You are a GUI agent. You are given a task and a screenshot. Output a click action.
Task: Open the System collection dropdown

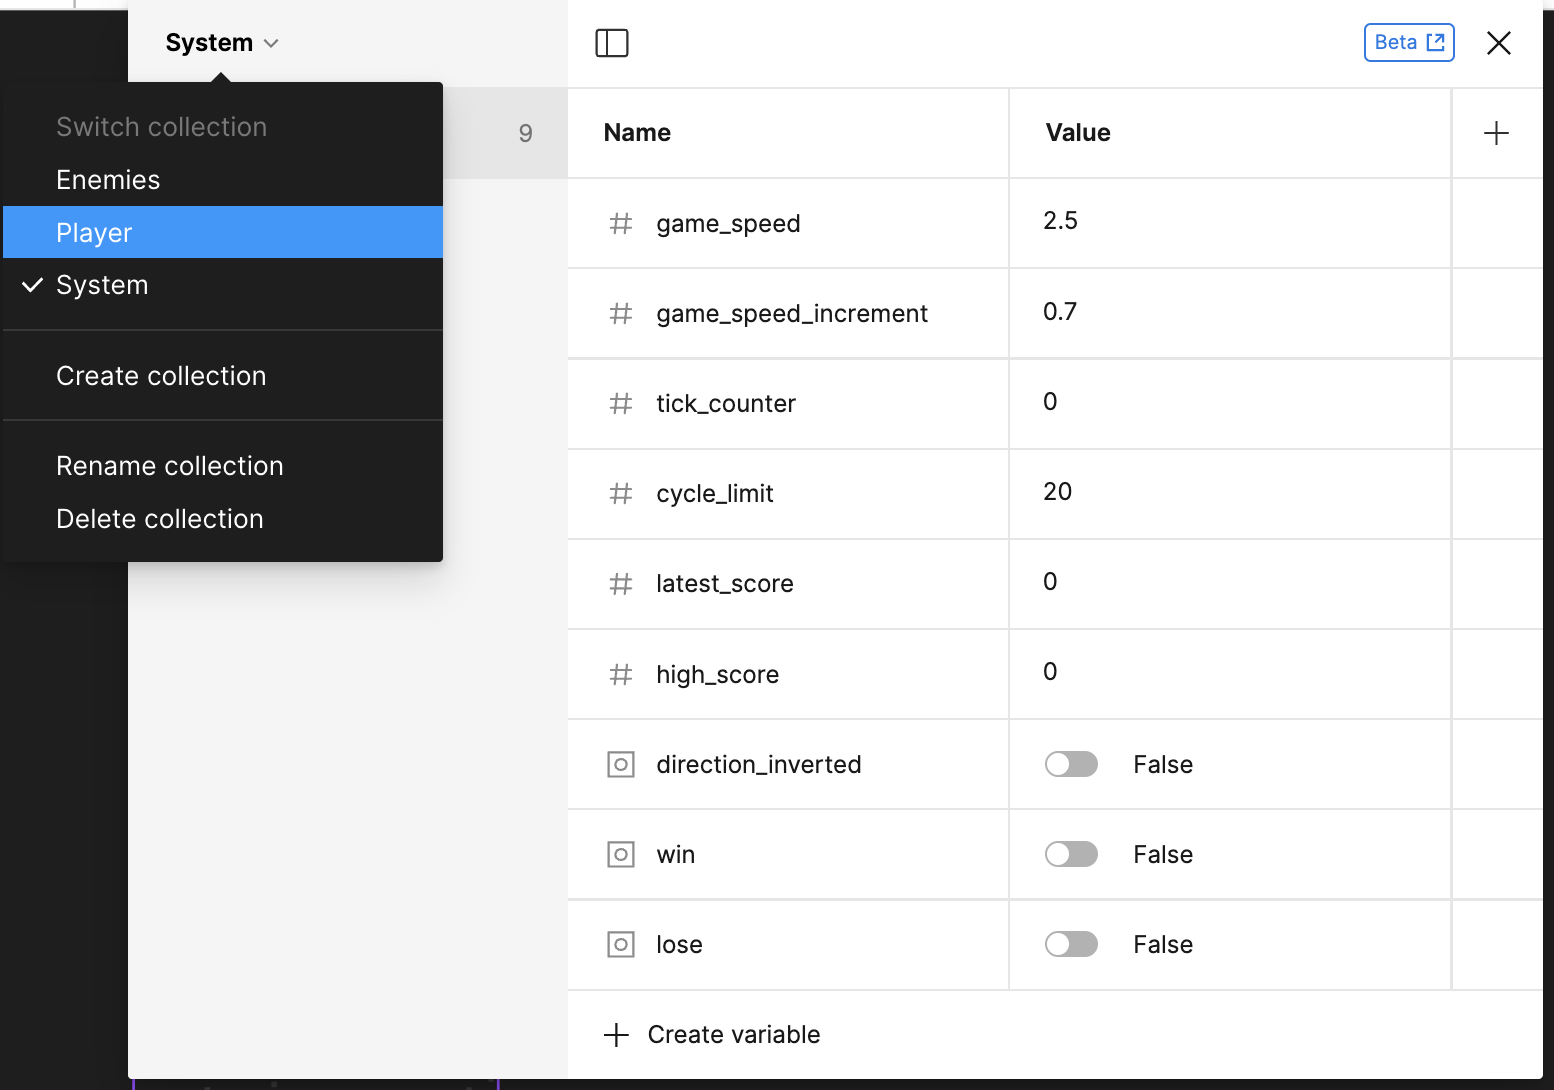tap(222, 43)
